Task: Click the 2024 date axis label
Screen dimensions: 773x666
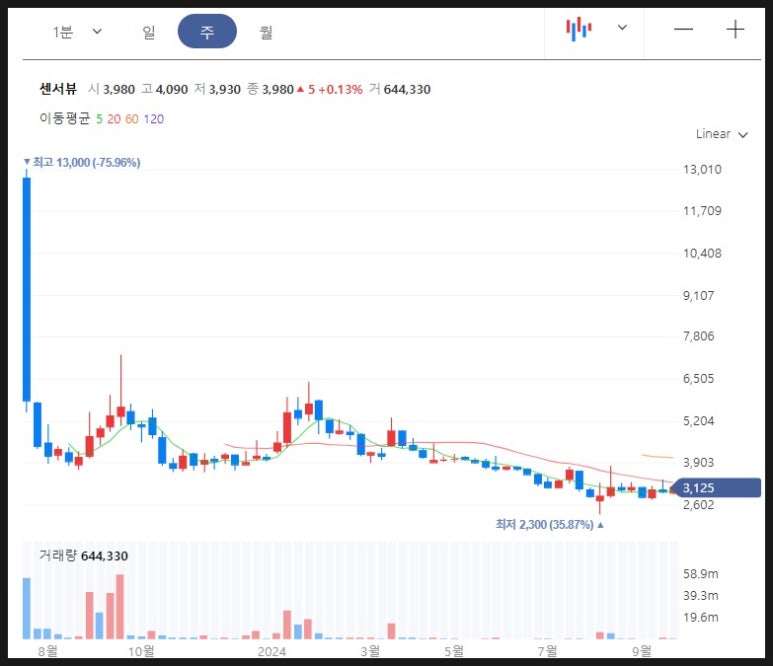Action: [x=272, y=651]
